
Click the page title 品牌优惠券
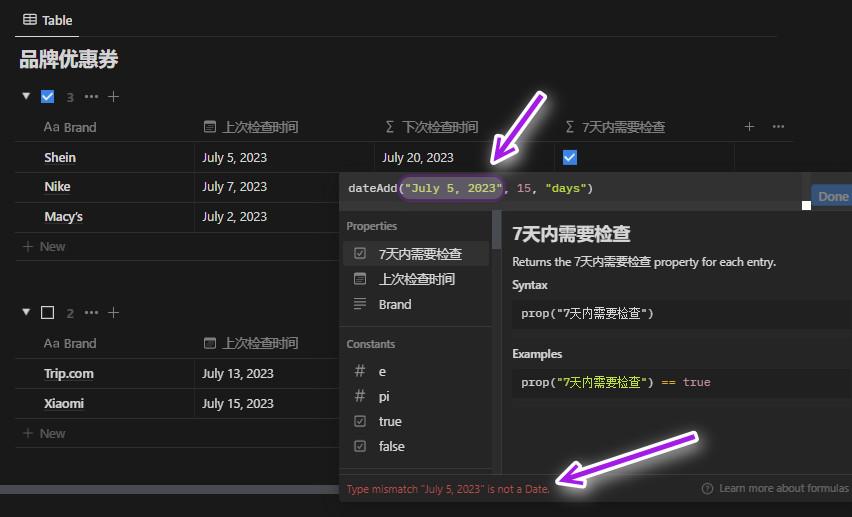tap(68, 59)
